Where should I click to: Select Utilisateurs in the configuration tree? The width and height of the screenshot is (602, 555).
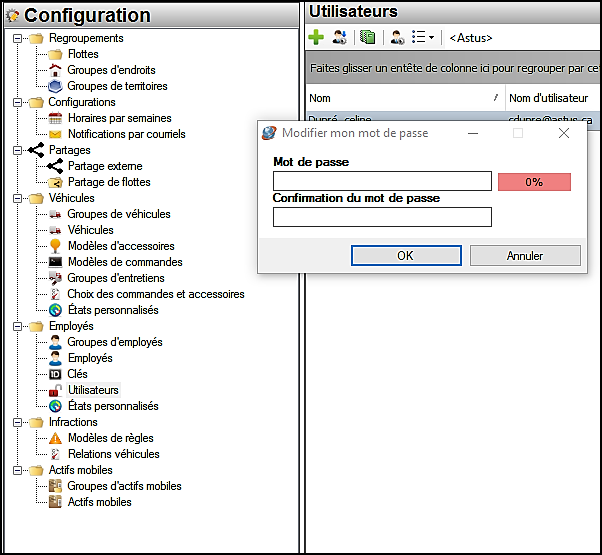(x=92, y=390)
